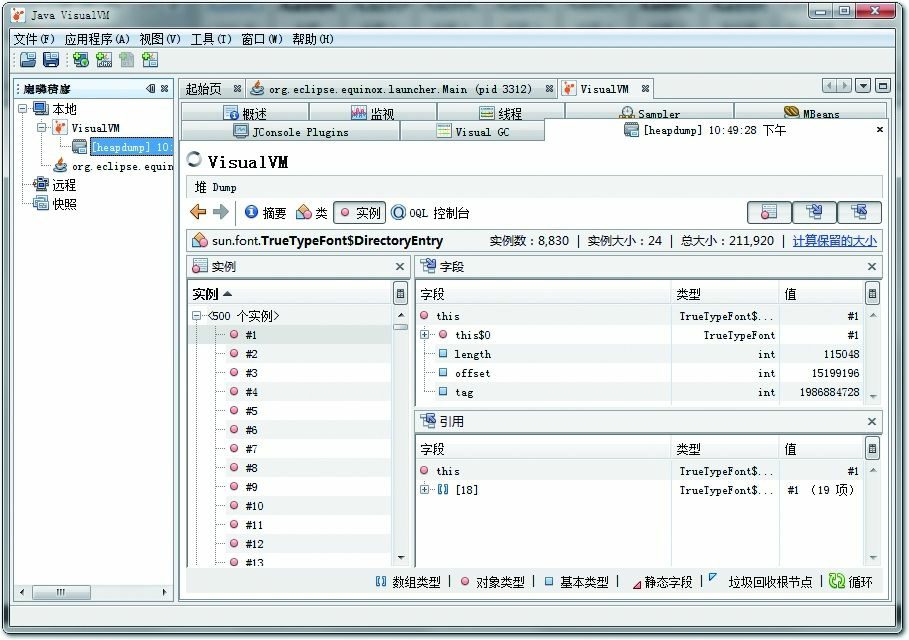Viewport: 909px width, 640px height.
Task: Expand the this$0 field node
Action: tap(424, 334)
